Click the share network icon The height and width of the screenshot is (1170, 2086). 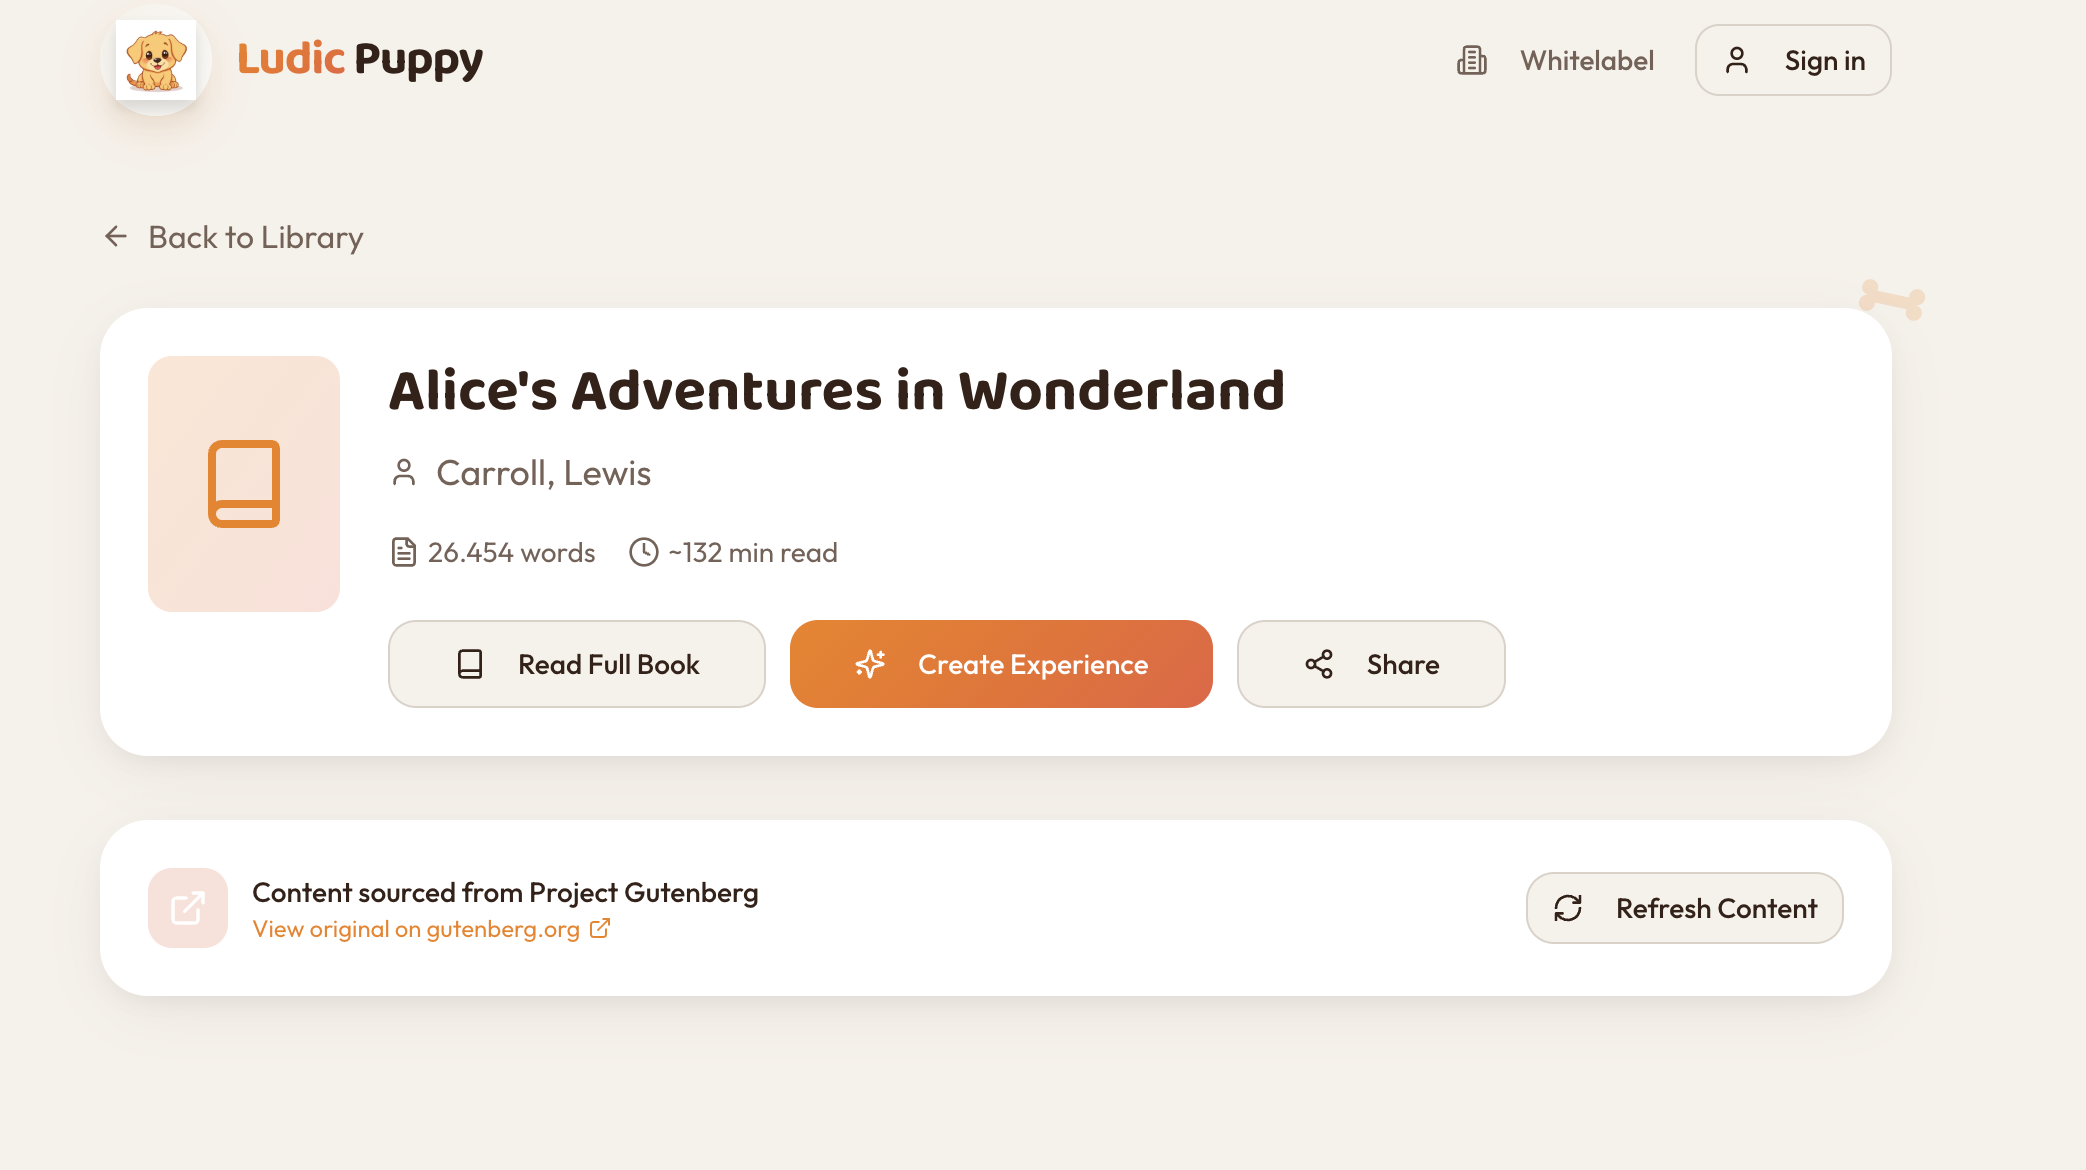(x=1319, y=663)
